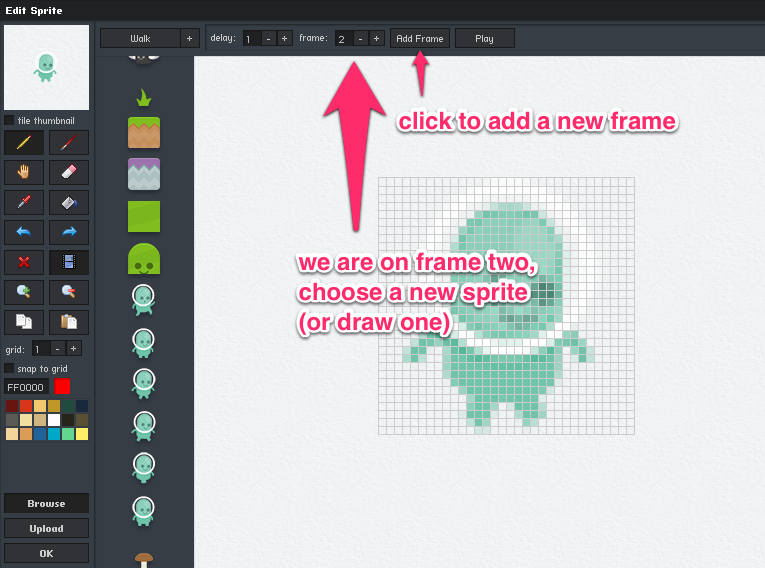Undo with the left blue arrow
765x568 pixels.
[x=23, y=232]
